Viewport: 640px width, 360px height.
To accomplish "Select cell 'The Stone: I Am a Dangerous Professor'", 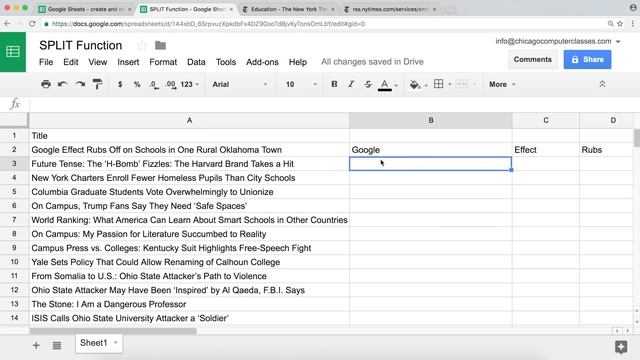I will point(189,304).
